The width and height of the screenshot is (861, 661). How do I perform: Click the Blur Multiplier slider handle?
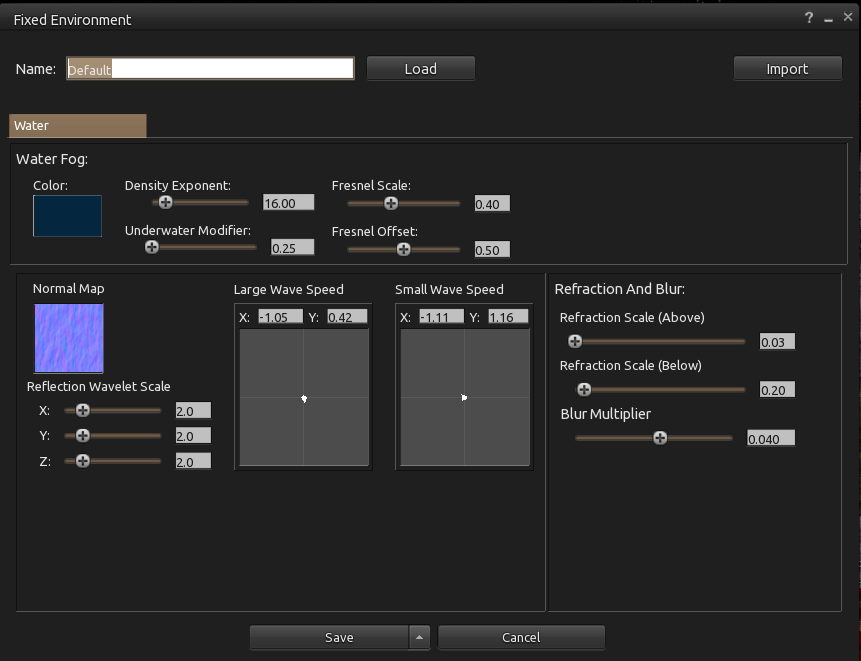point(660,437)
